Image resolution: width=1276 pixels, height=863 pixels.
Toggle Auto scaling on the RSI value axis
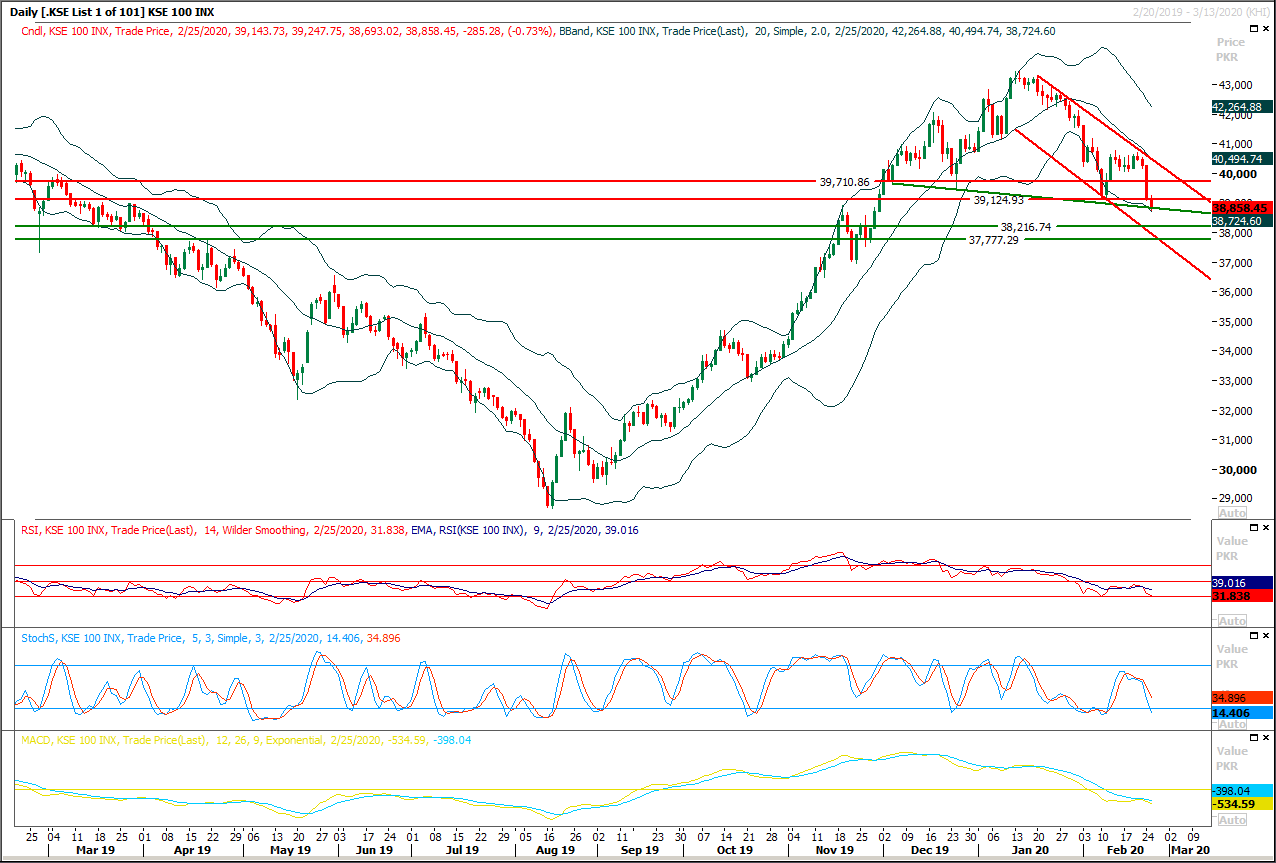[1231, 620]
